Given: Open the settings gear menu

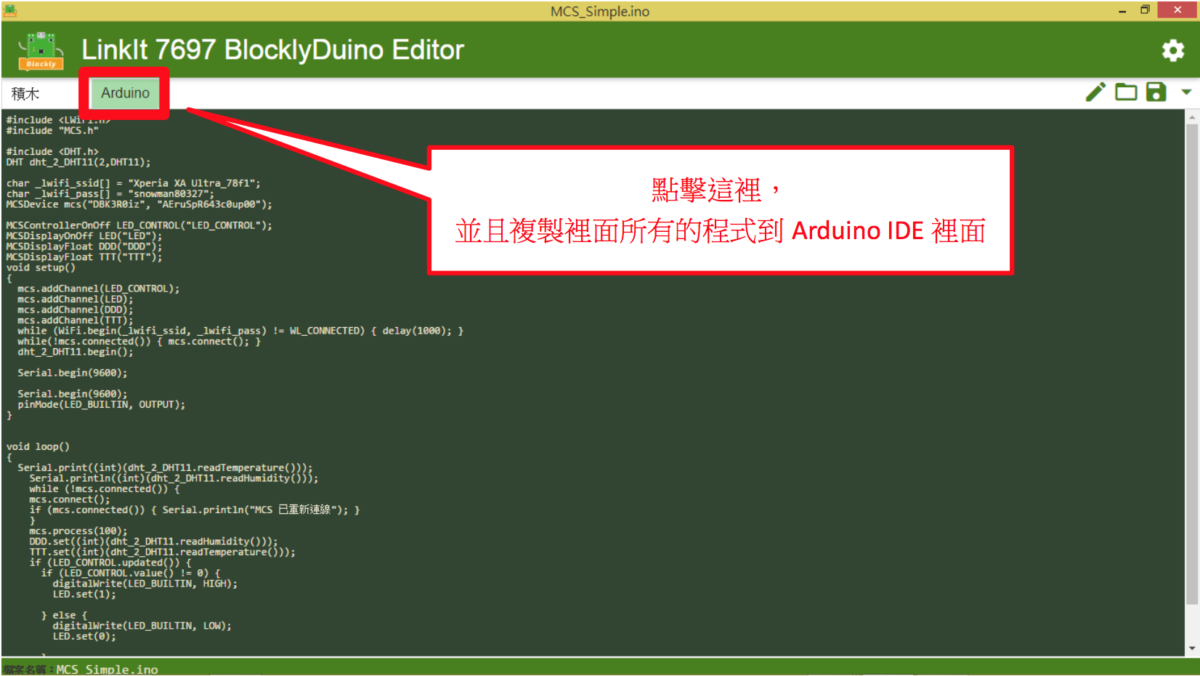Looking at the screenshot, I should point(1172,51).
